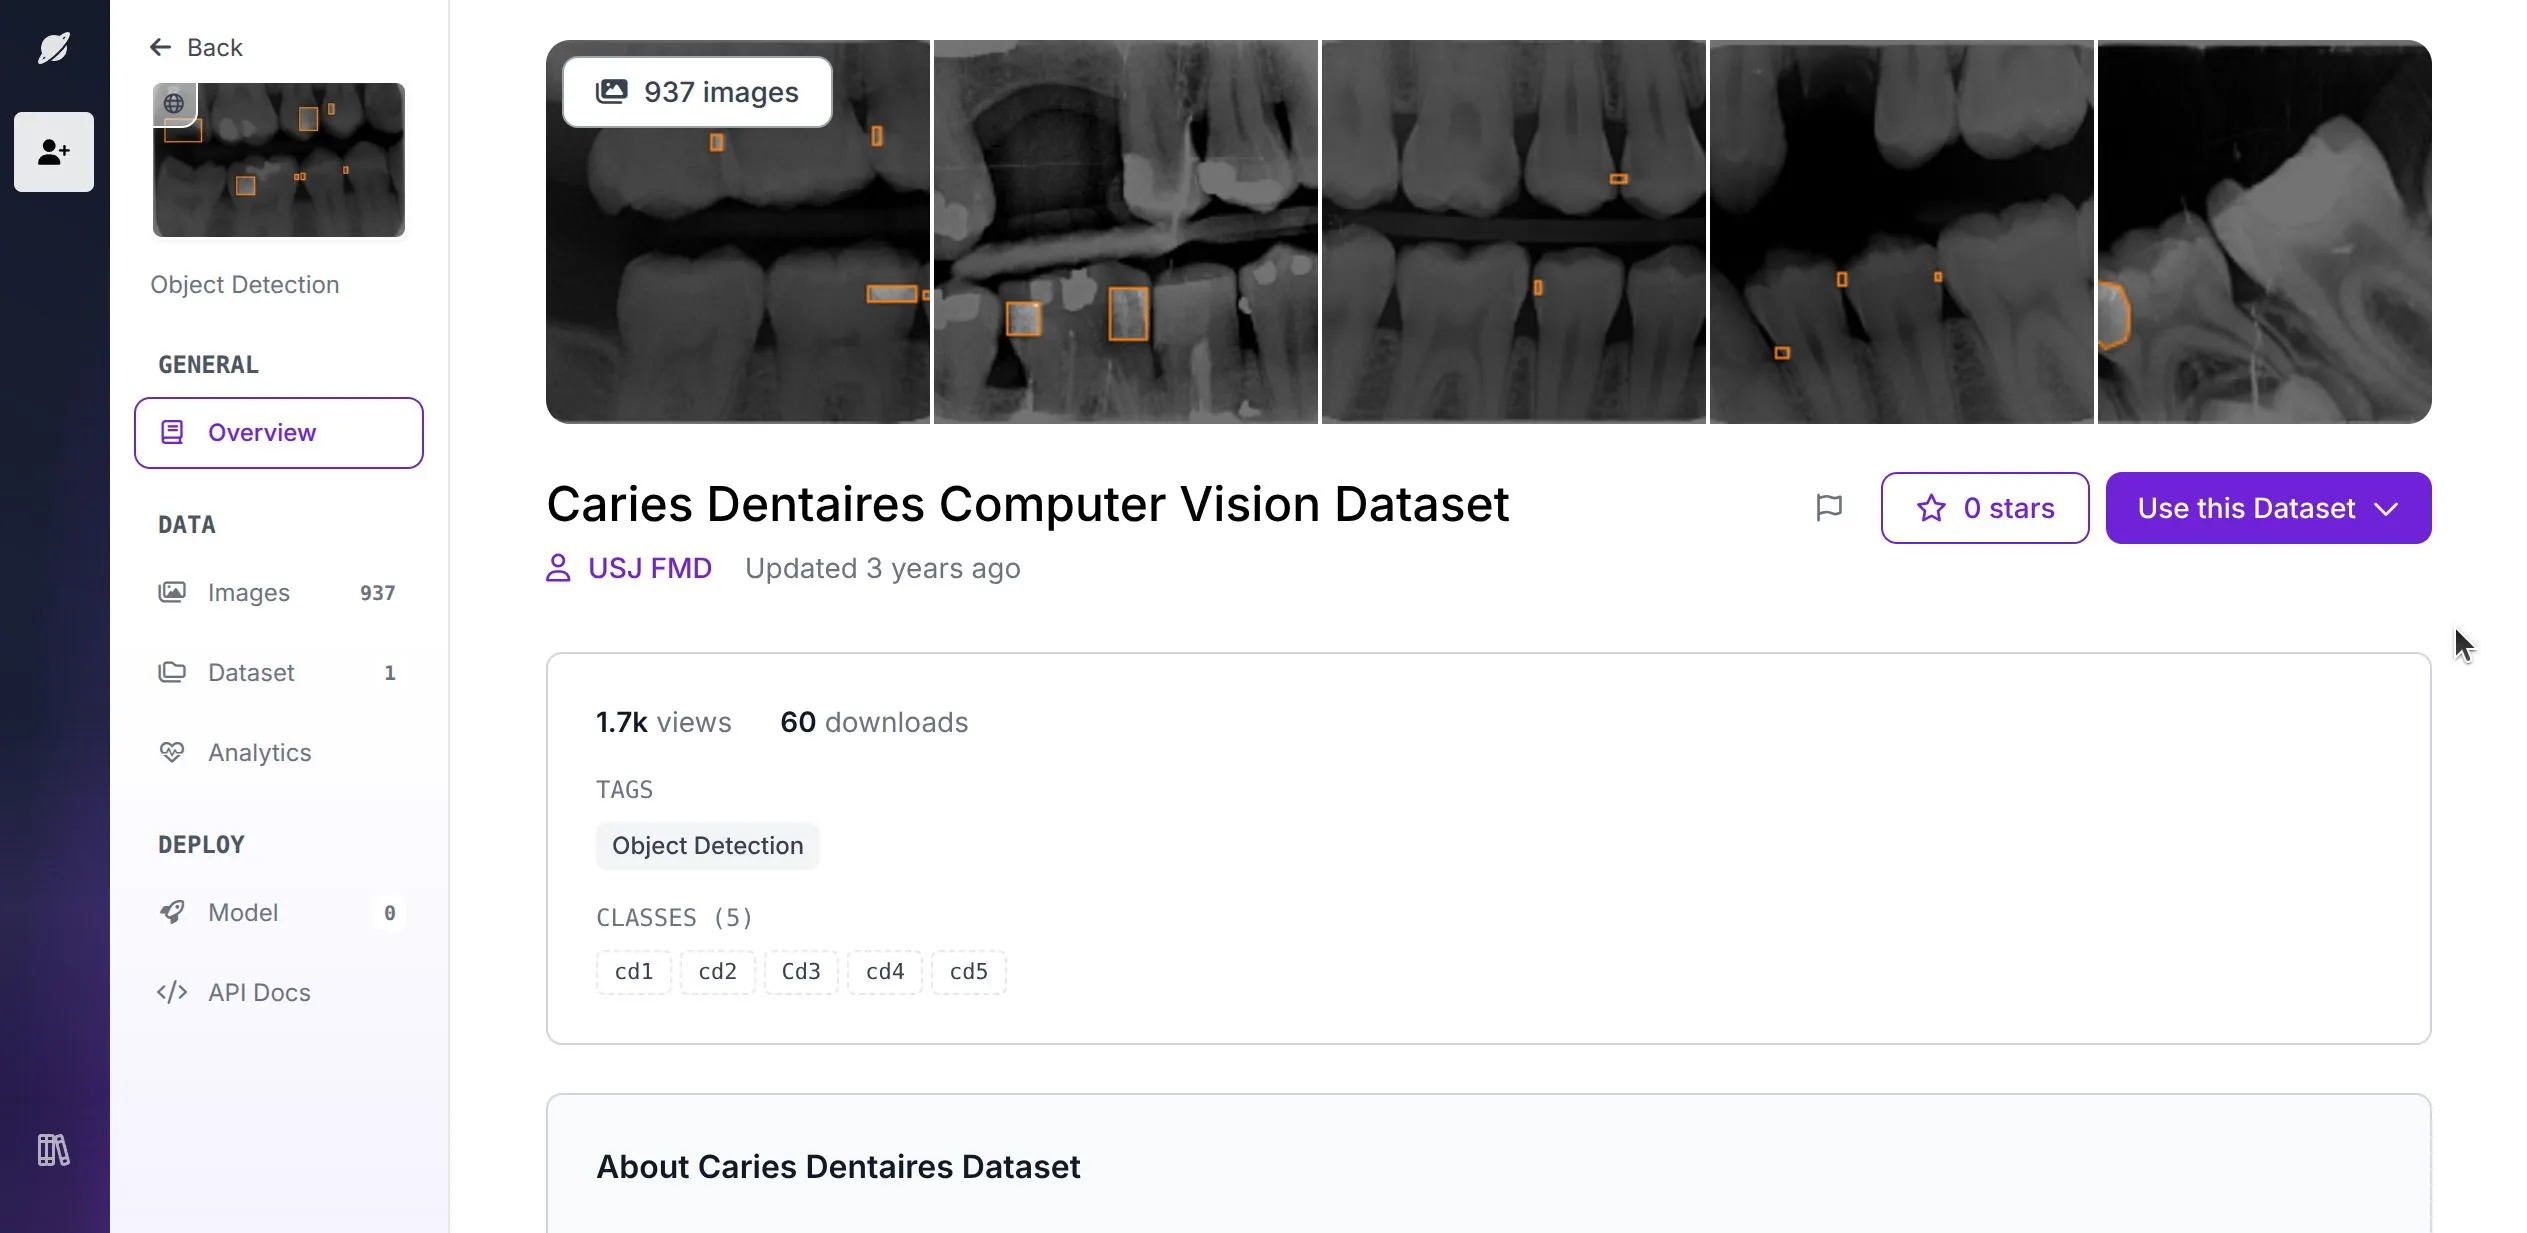Image resolution: width=2527 pixels, height=1233 pixels.
Task: Click the Cd3 class chip
Action: click(800, 971)
